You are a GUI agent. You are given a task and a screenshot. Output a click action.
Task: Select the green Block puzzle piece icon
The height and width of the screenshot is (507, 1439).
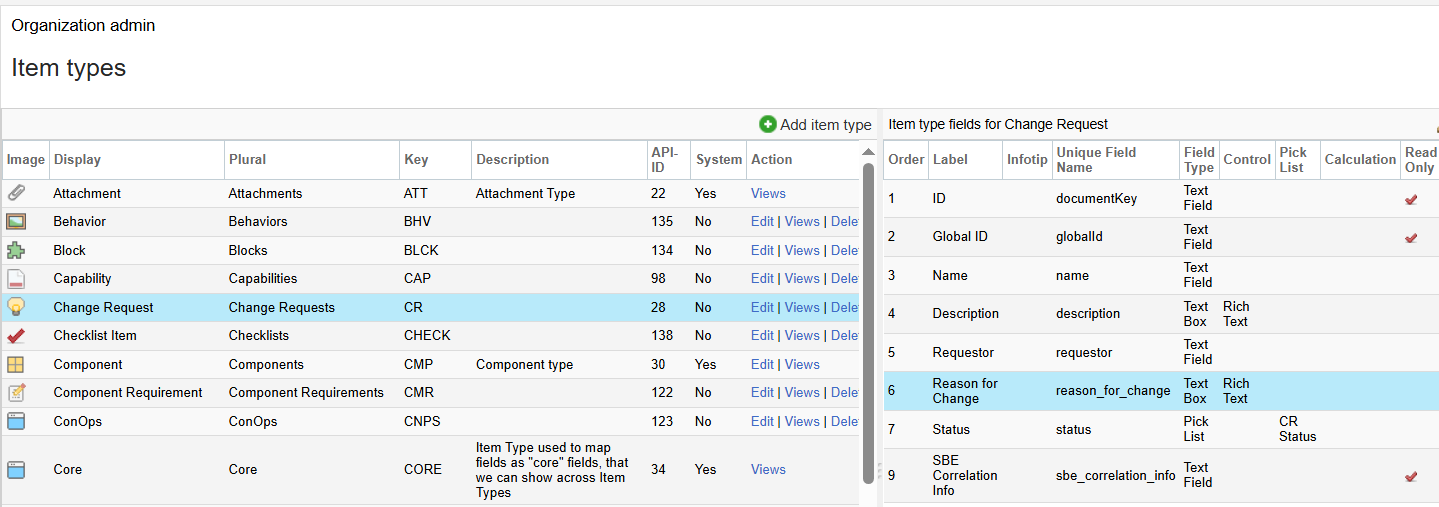[x=16, y=250]
